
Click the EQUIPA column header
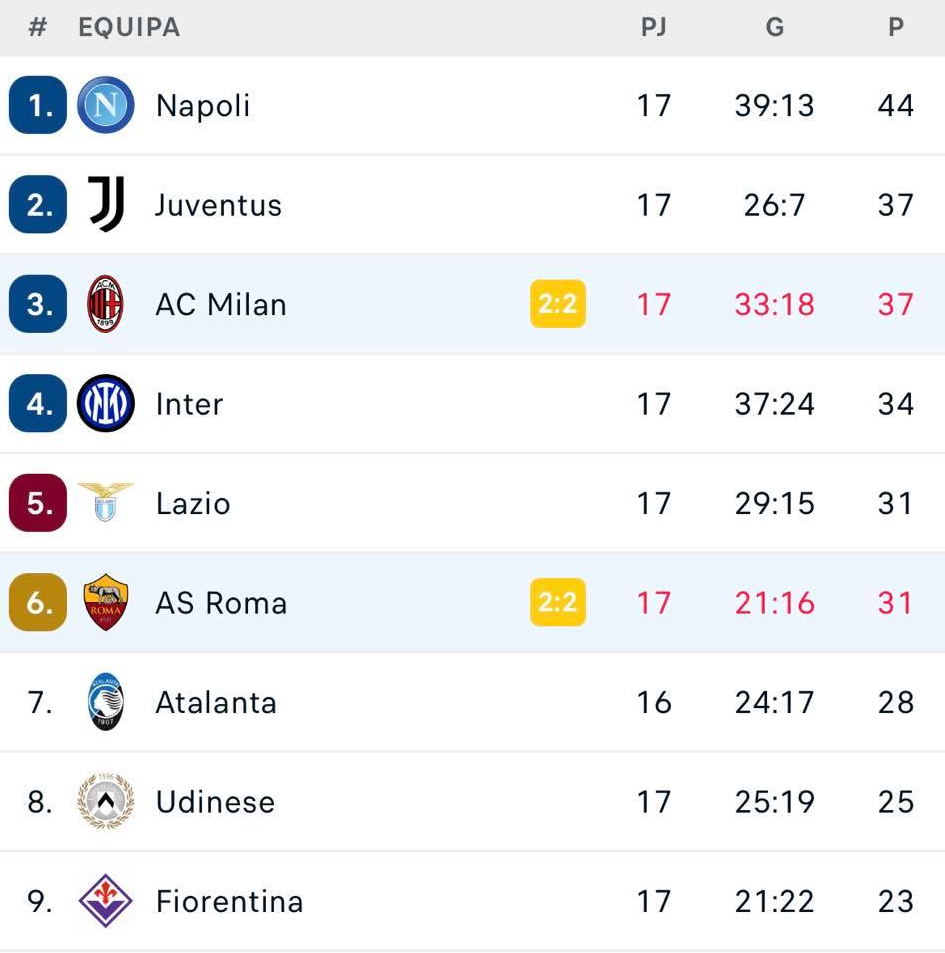click(129, 27)
